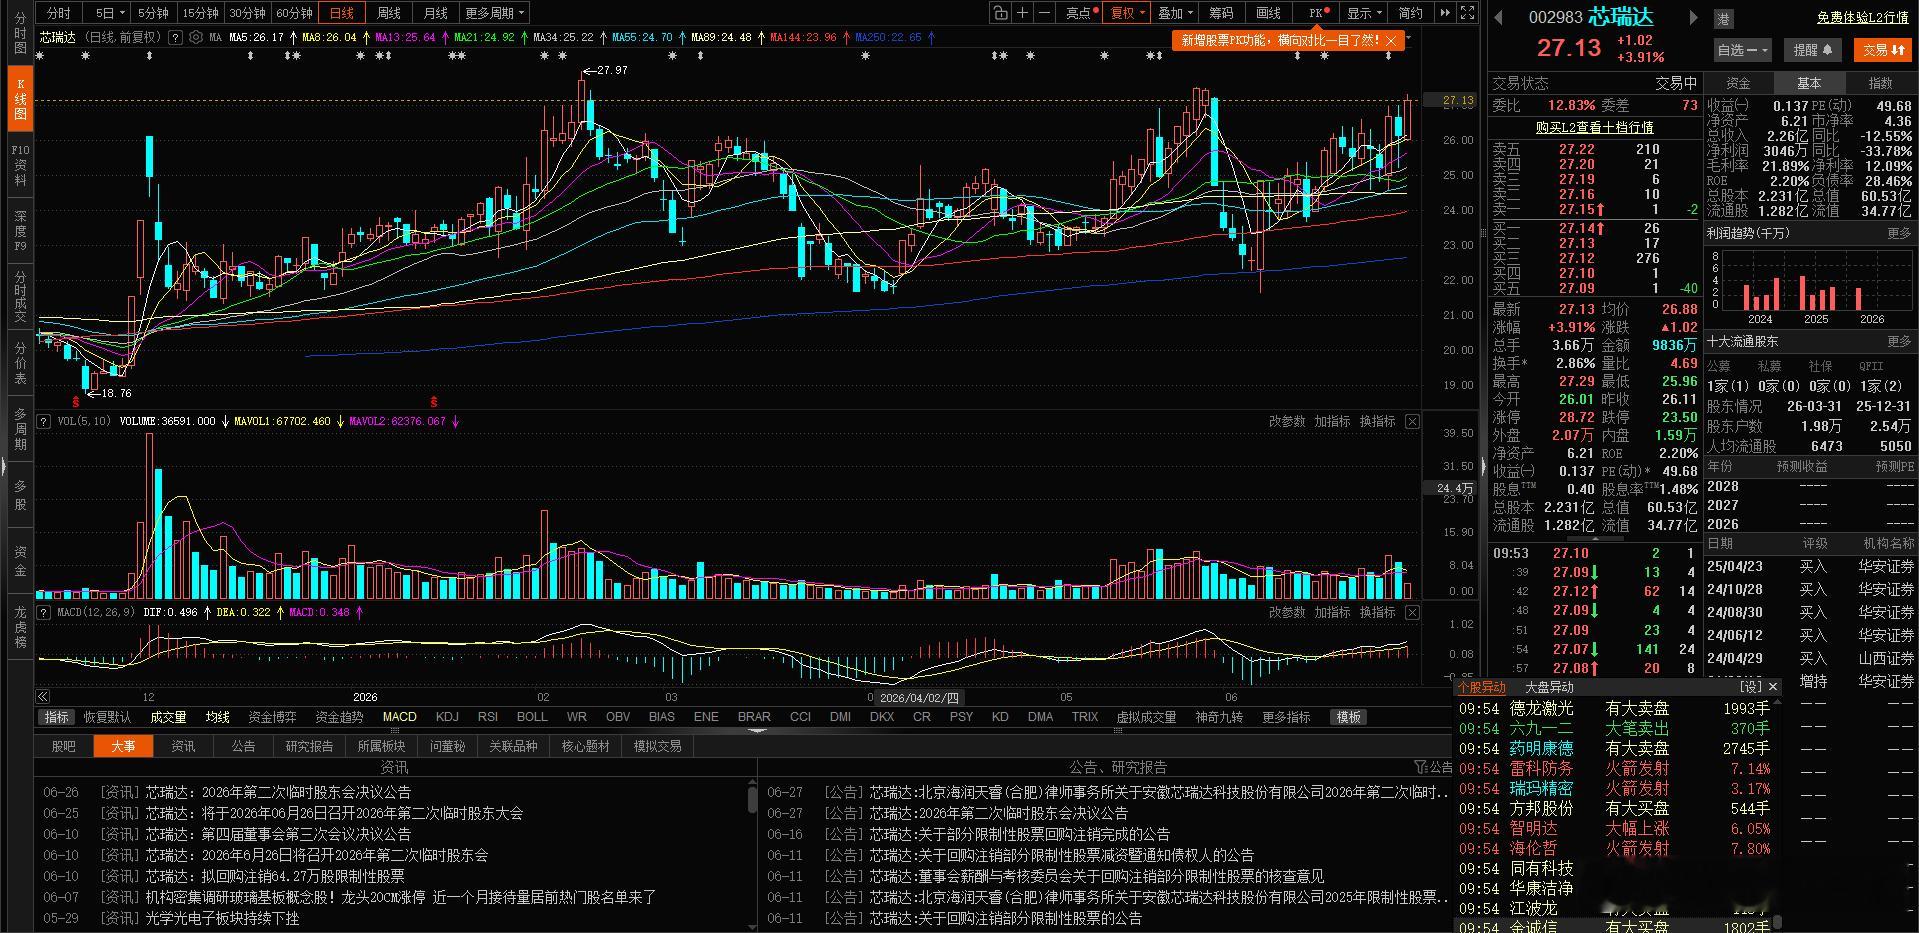Viewport: 1919px width, 933px height.
Task: Open 研究报告 bottom tab
Action: pos(309,746)
